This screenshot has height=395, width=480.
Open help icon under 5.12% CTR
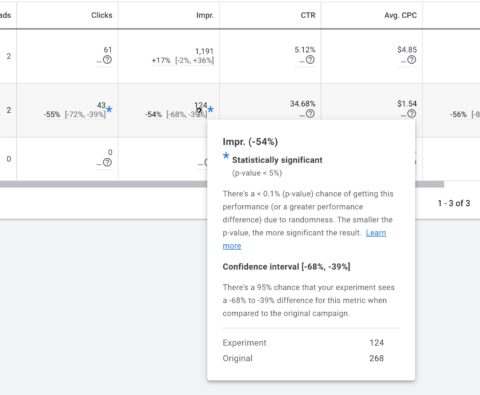pos(310,60)
